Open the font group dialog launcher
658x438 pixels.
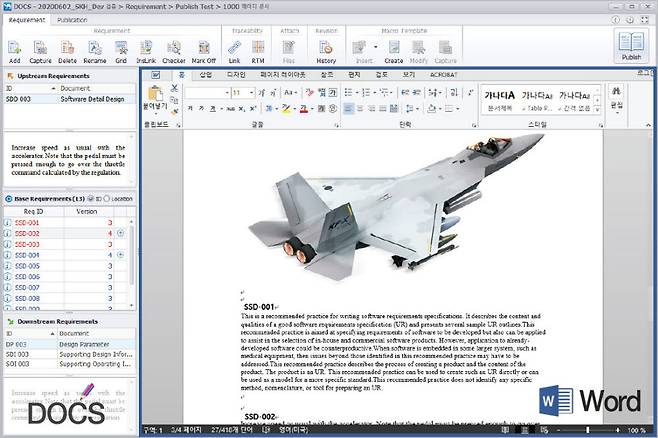[337, 125]
